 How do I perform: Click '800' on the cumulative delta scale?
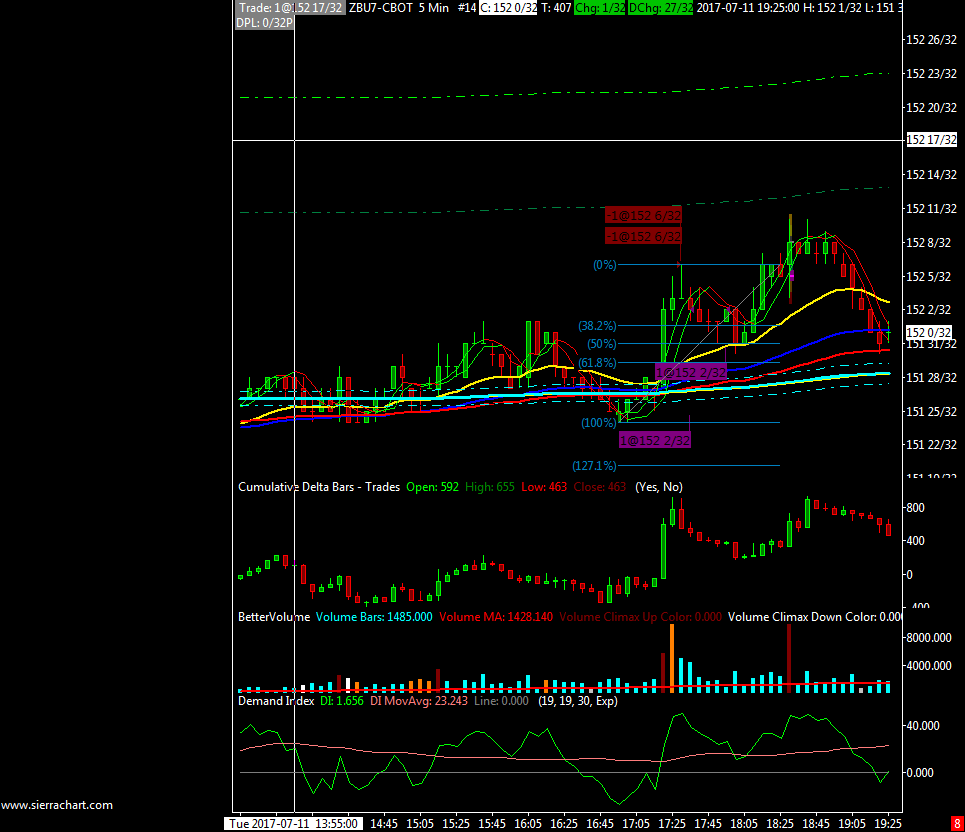pos(915,508)
